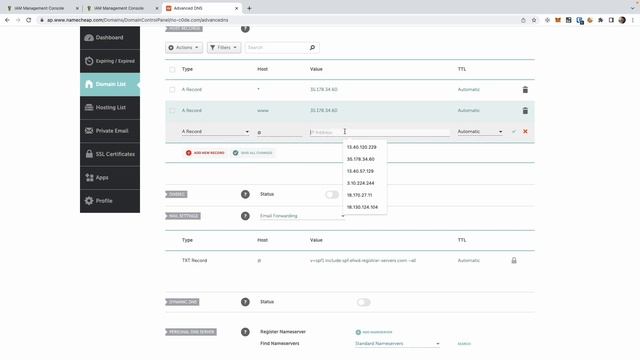The width and height of the screenshot is (640, 360).
Task: Open the browser profile avatar
Action: 622,20
